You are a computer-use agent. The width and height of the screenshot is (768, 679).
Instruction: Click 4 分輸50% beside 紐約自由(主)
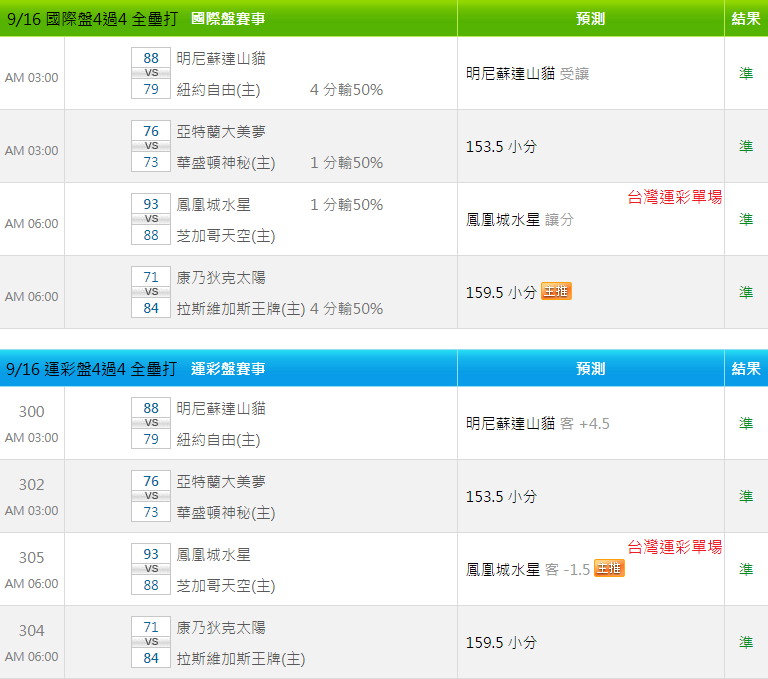(346, 90)
